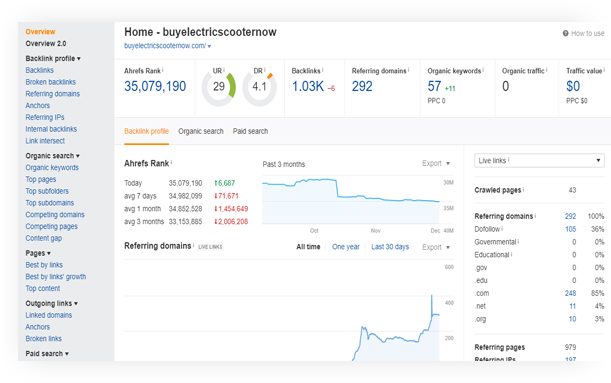
Task: Click the 1.03K backlinks count
Action: pyautogui.click(x=308, y=86)
